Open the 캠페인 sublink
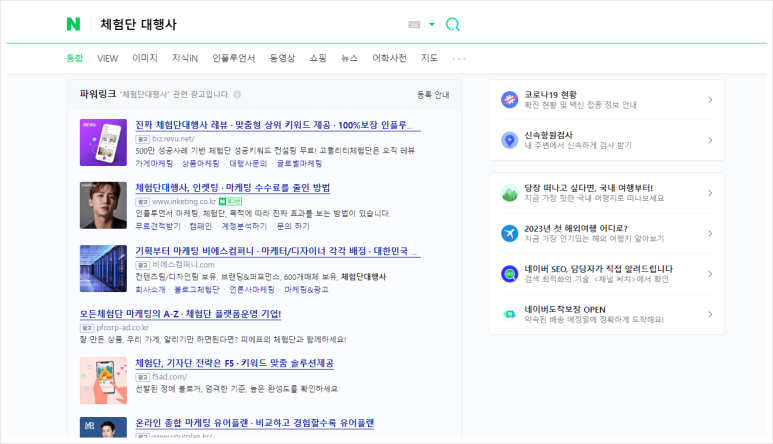The width and height of the screenshot is (773, 444). tap(201, 226)
